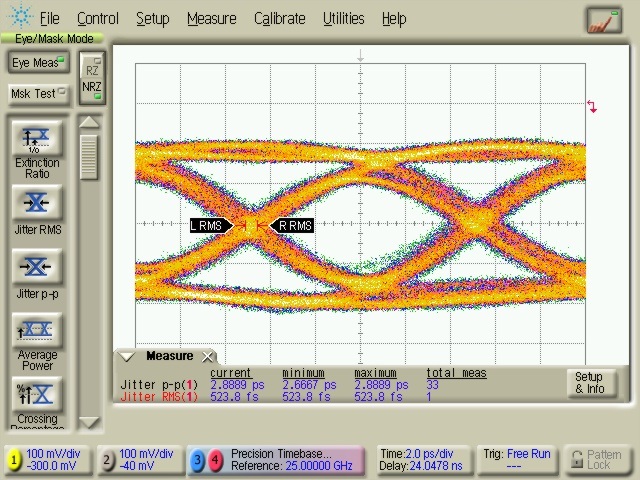Select the Jitter RMS measurement icon
Image resolution: width=640 pixels, height=480 pixels.
click(x=37, y=204)
